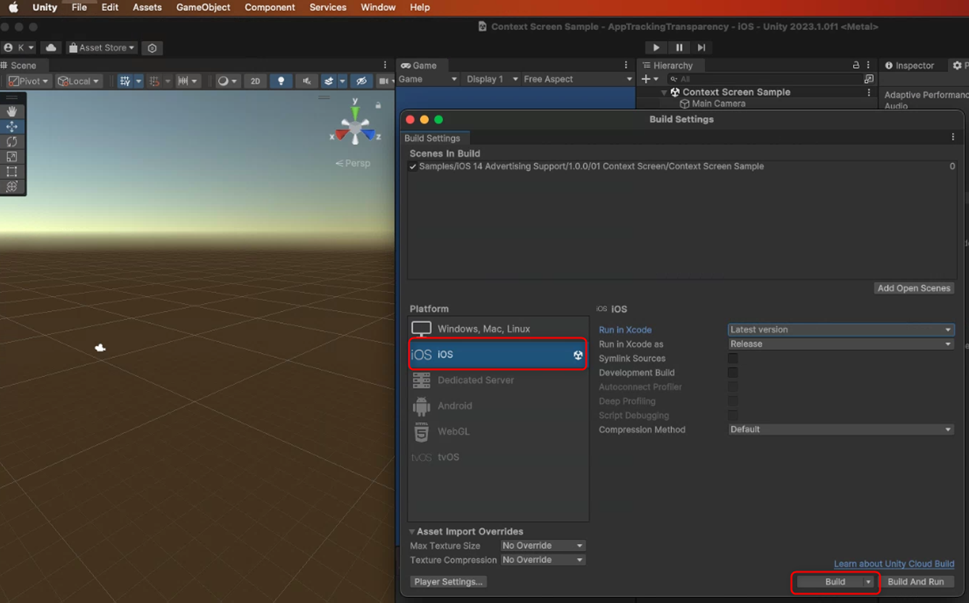This screenshot has width=969, height=603.
Task: Toggle Pivot handle position
Action: (x=28, y=81)
